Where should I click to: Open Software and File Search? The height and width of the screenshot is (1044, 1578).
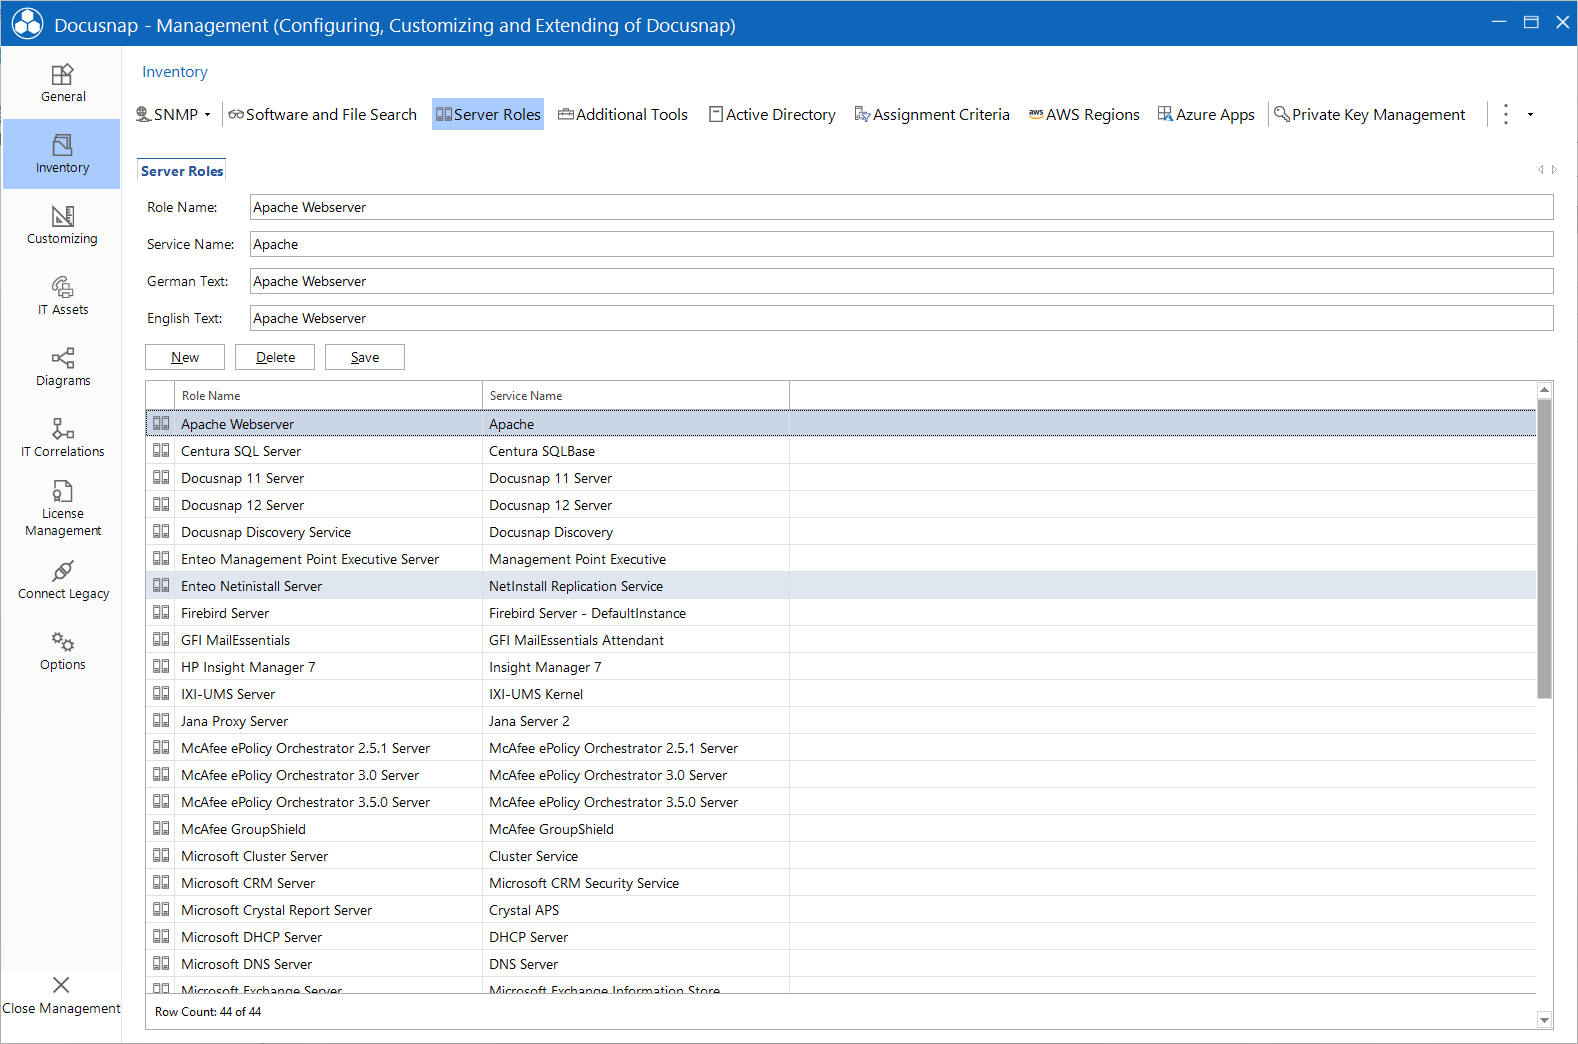[322, 115]
